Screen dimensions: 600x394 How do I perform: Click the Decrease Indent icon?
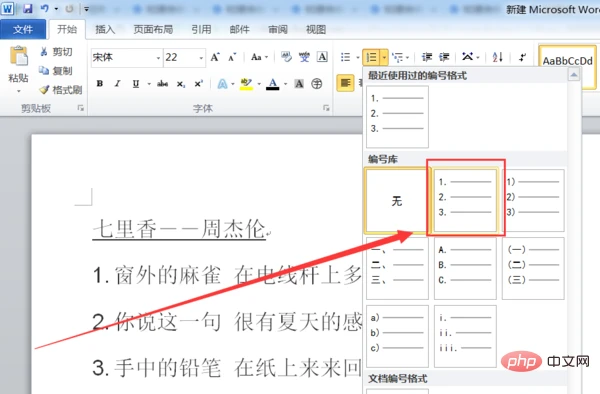pos(427,57)
